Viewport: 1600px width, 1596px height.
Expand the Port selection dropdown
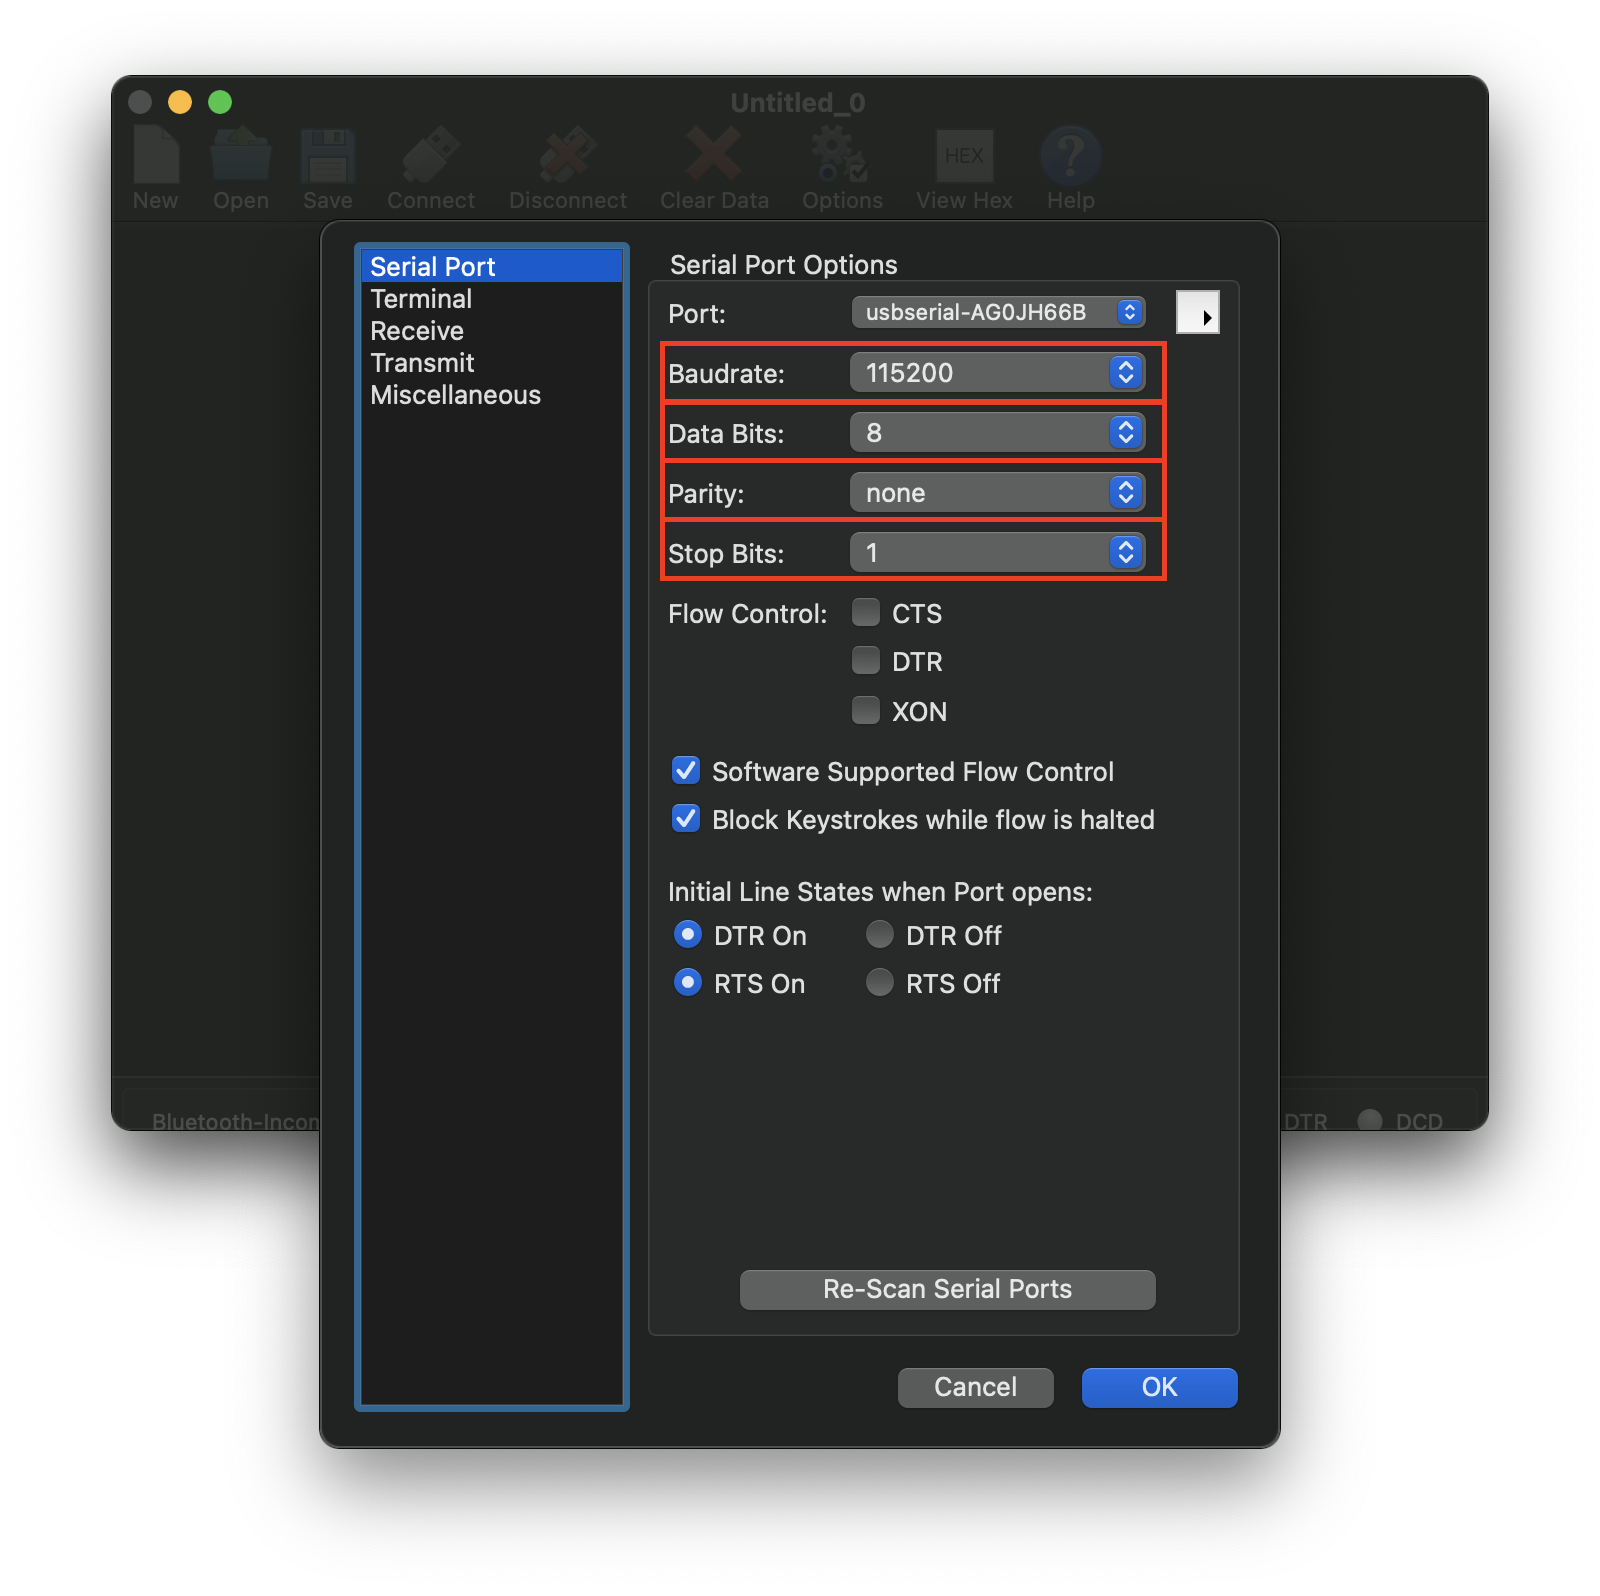pyautogui.click(x=997, y=312)
